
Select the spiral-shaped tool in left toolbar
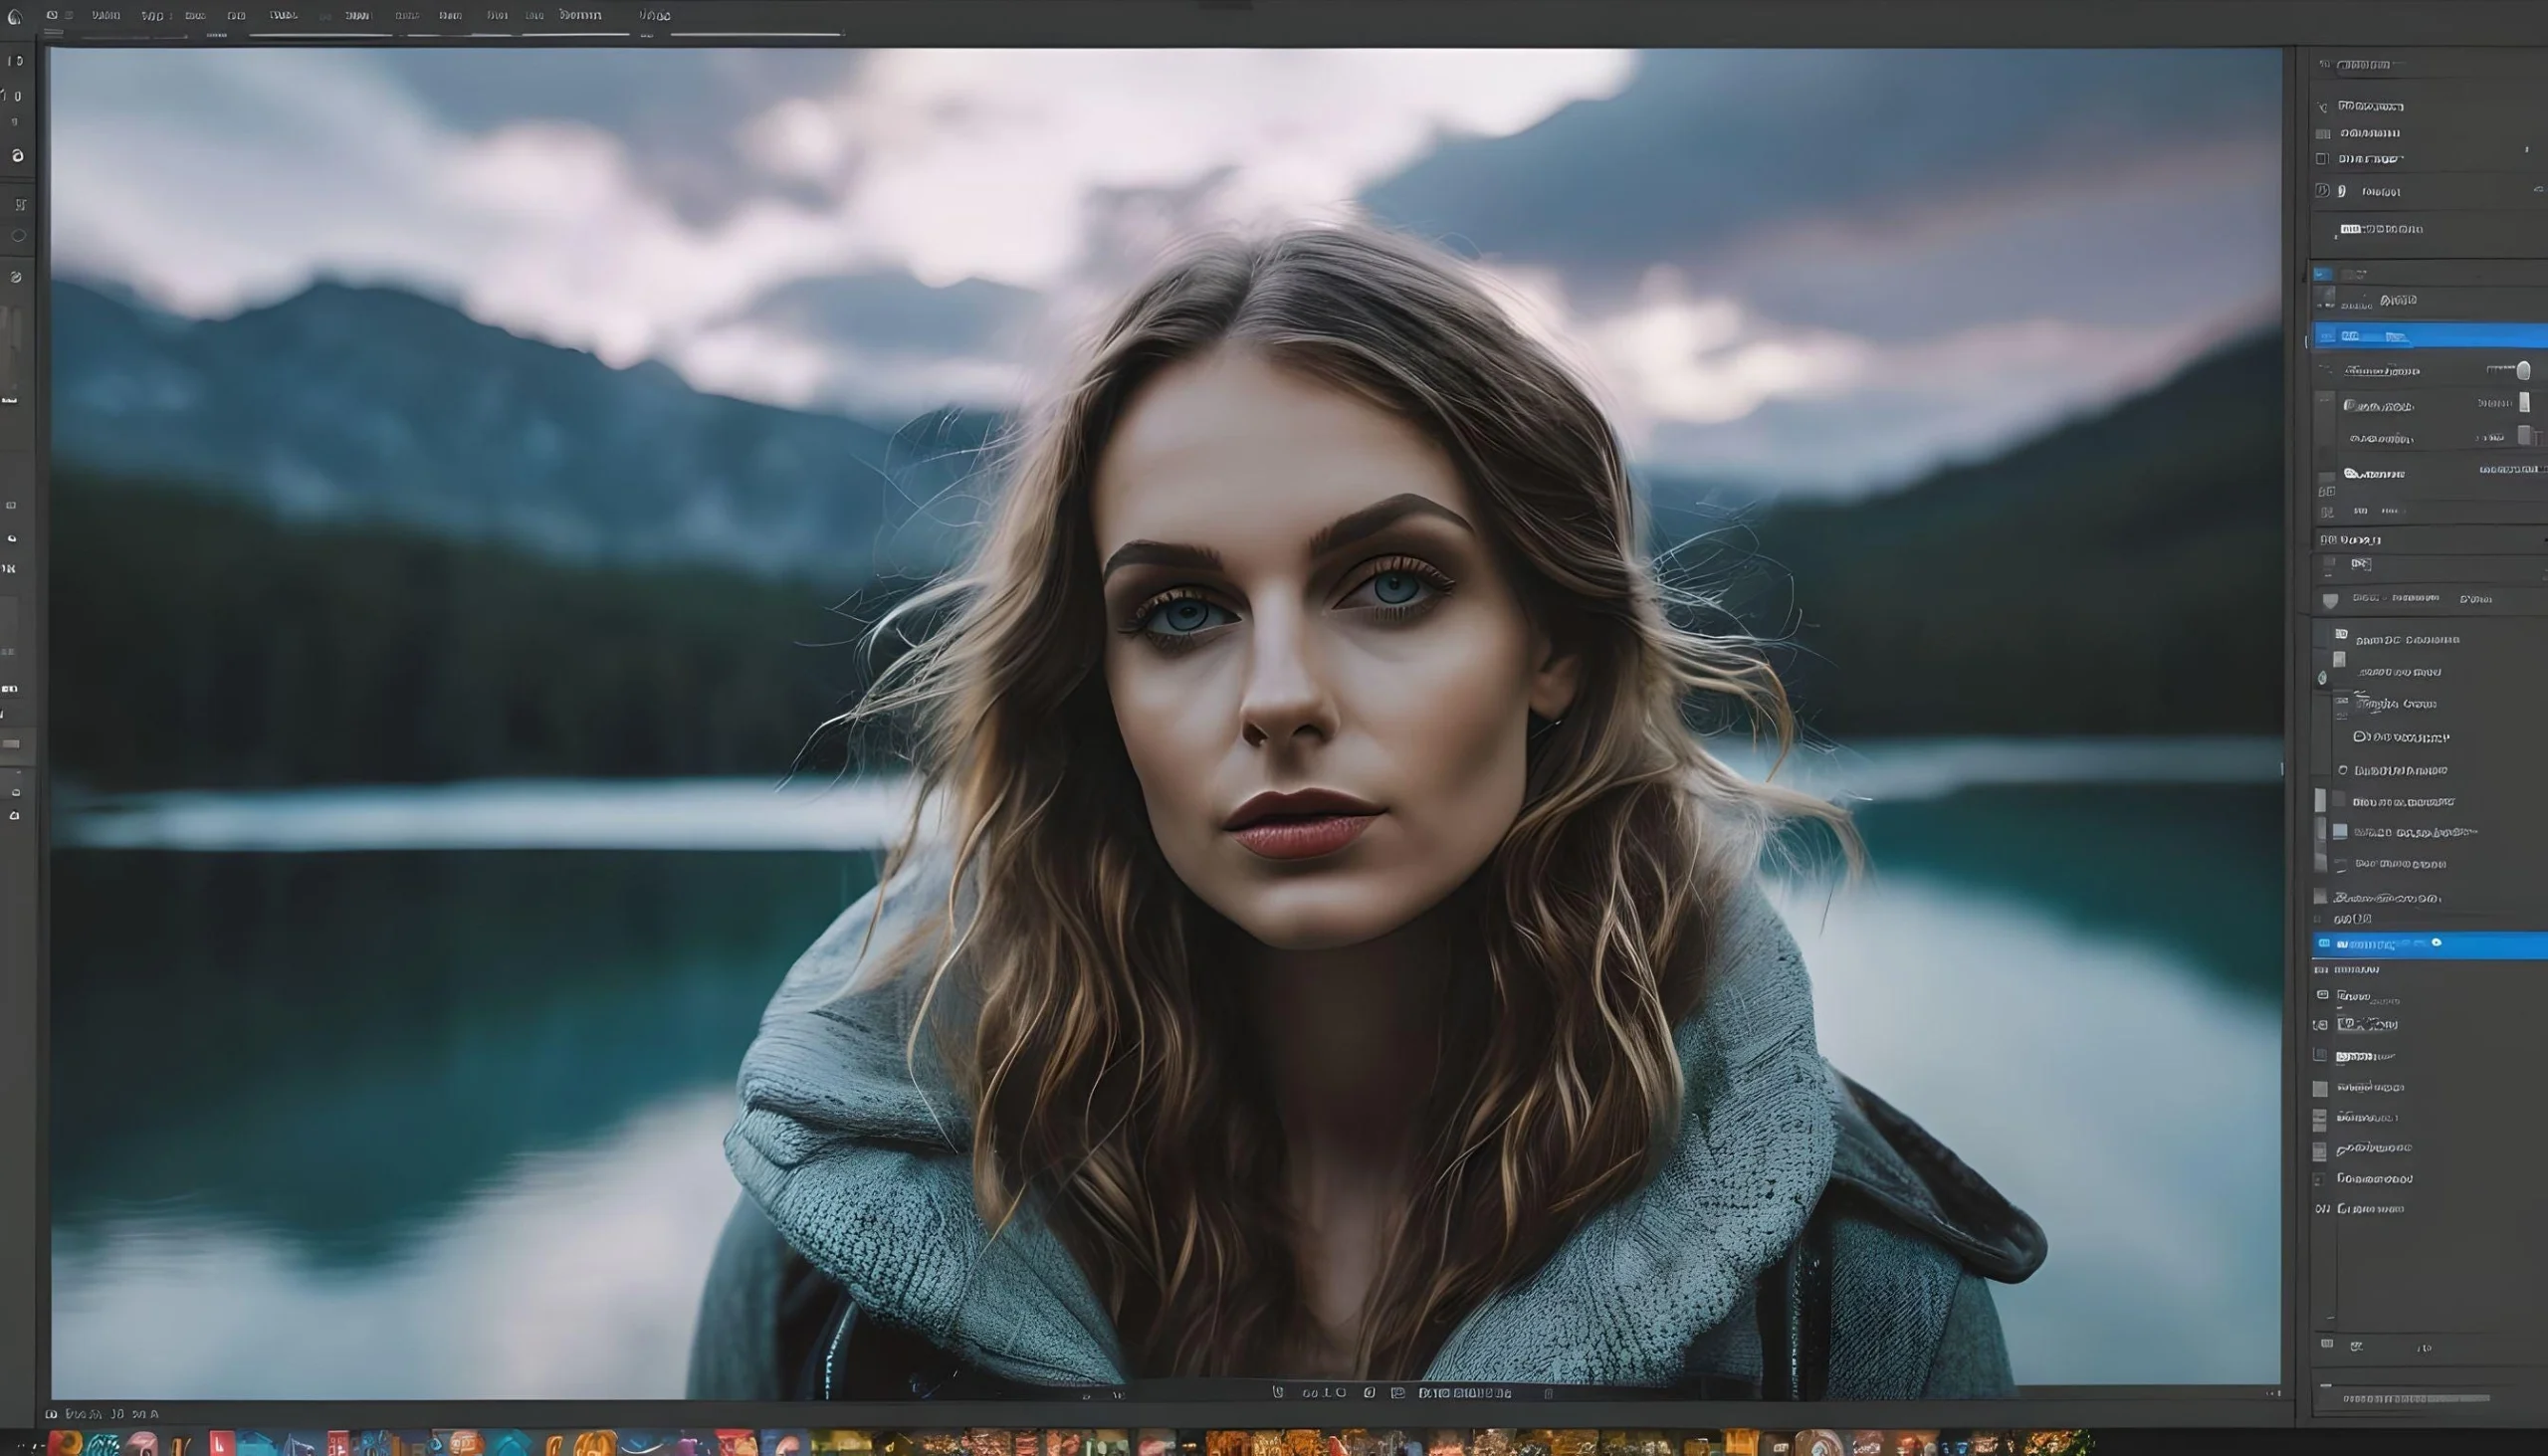(17, 155)
